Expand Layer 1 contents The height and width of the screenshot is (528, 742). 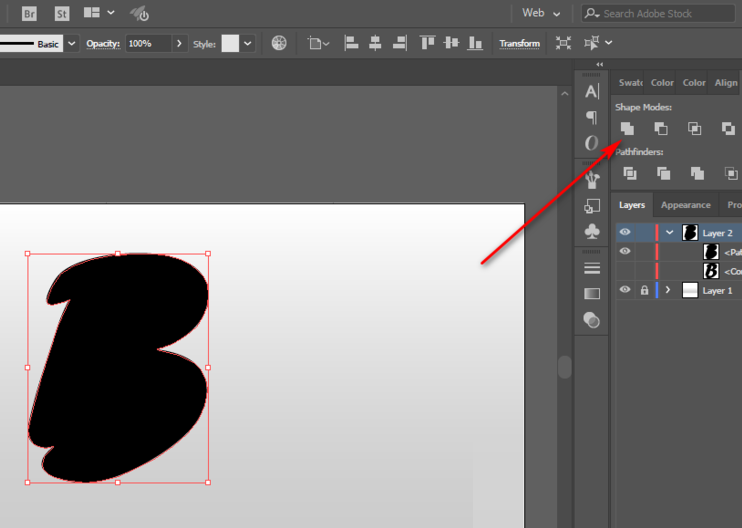[x=668, y=290]
